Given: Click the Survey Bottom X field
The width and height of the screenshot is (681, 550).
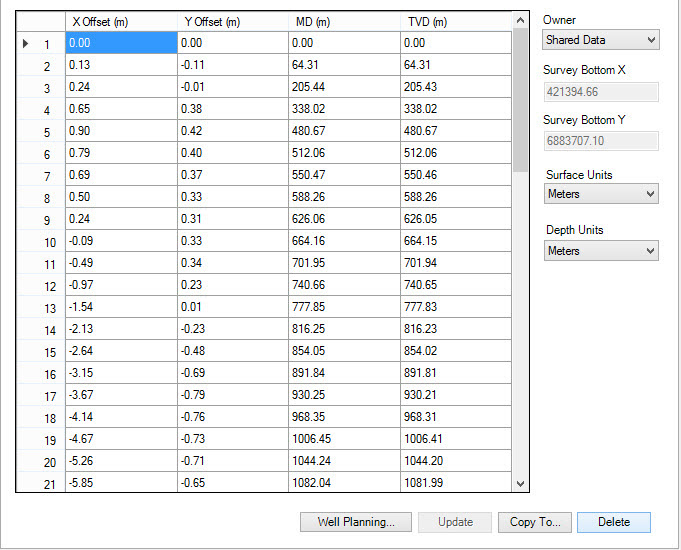Looking at the screenshot, I should point(600,92).
